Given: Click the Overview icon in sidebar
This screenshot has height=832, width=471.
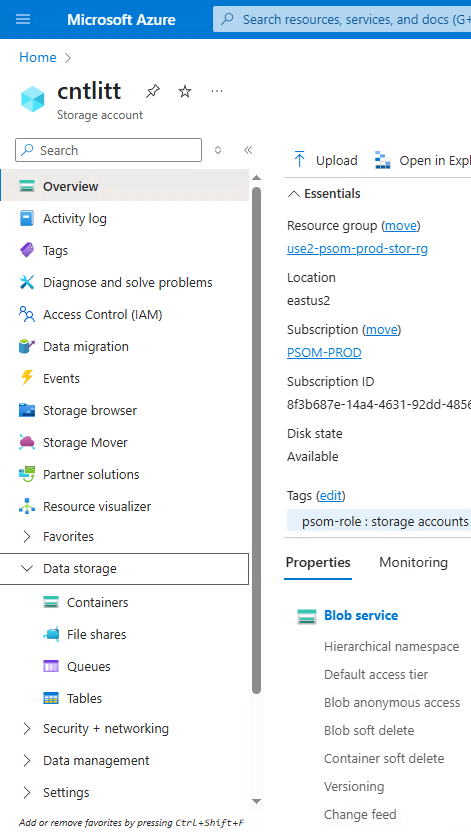Looking at the screenshot, I should point(27,186).
